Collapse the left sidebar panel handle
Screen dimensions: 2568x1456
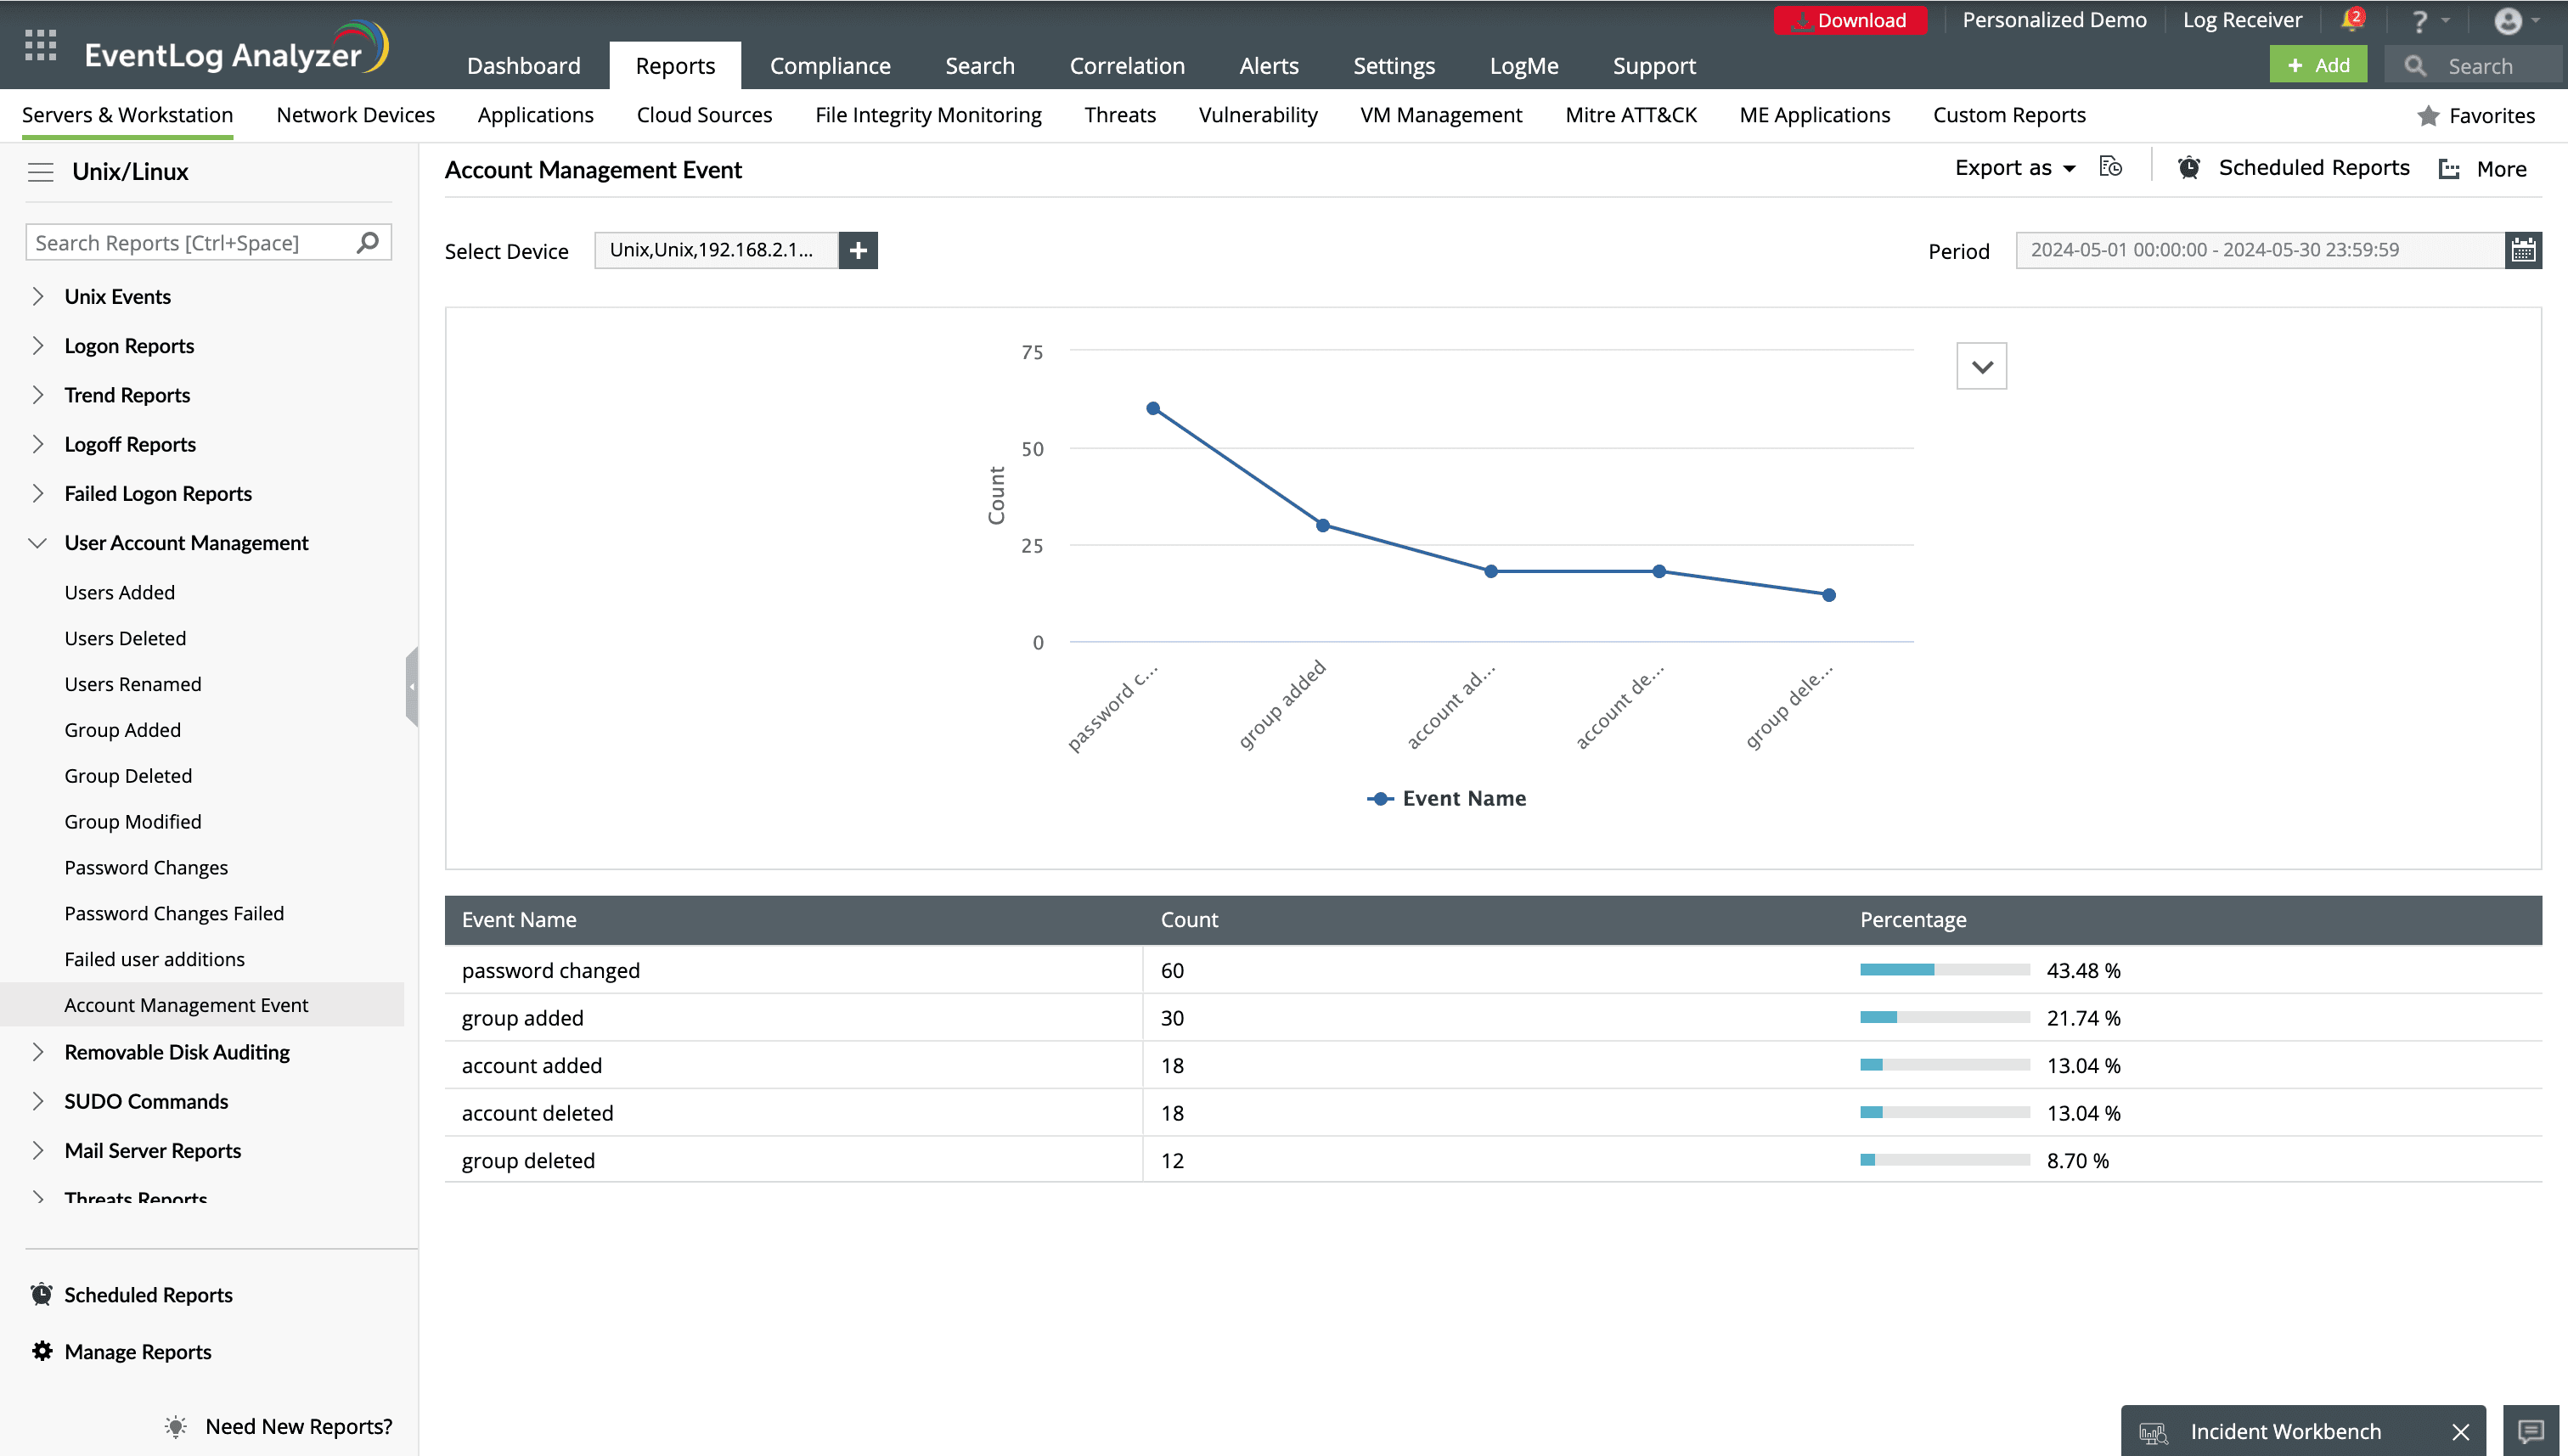tap(411, 686)
